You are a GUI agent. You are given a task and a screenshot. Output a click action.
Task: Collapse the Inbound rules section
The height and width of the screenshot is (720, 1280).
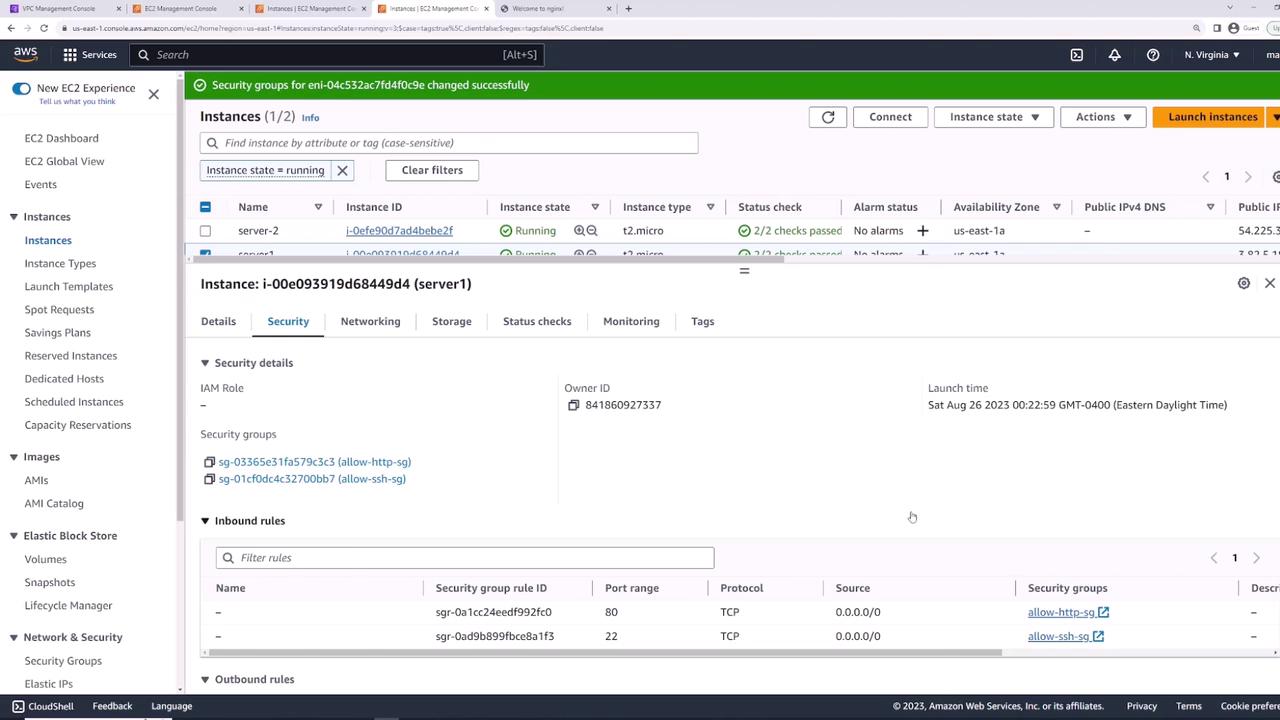(x=205, y=521)
